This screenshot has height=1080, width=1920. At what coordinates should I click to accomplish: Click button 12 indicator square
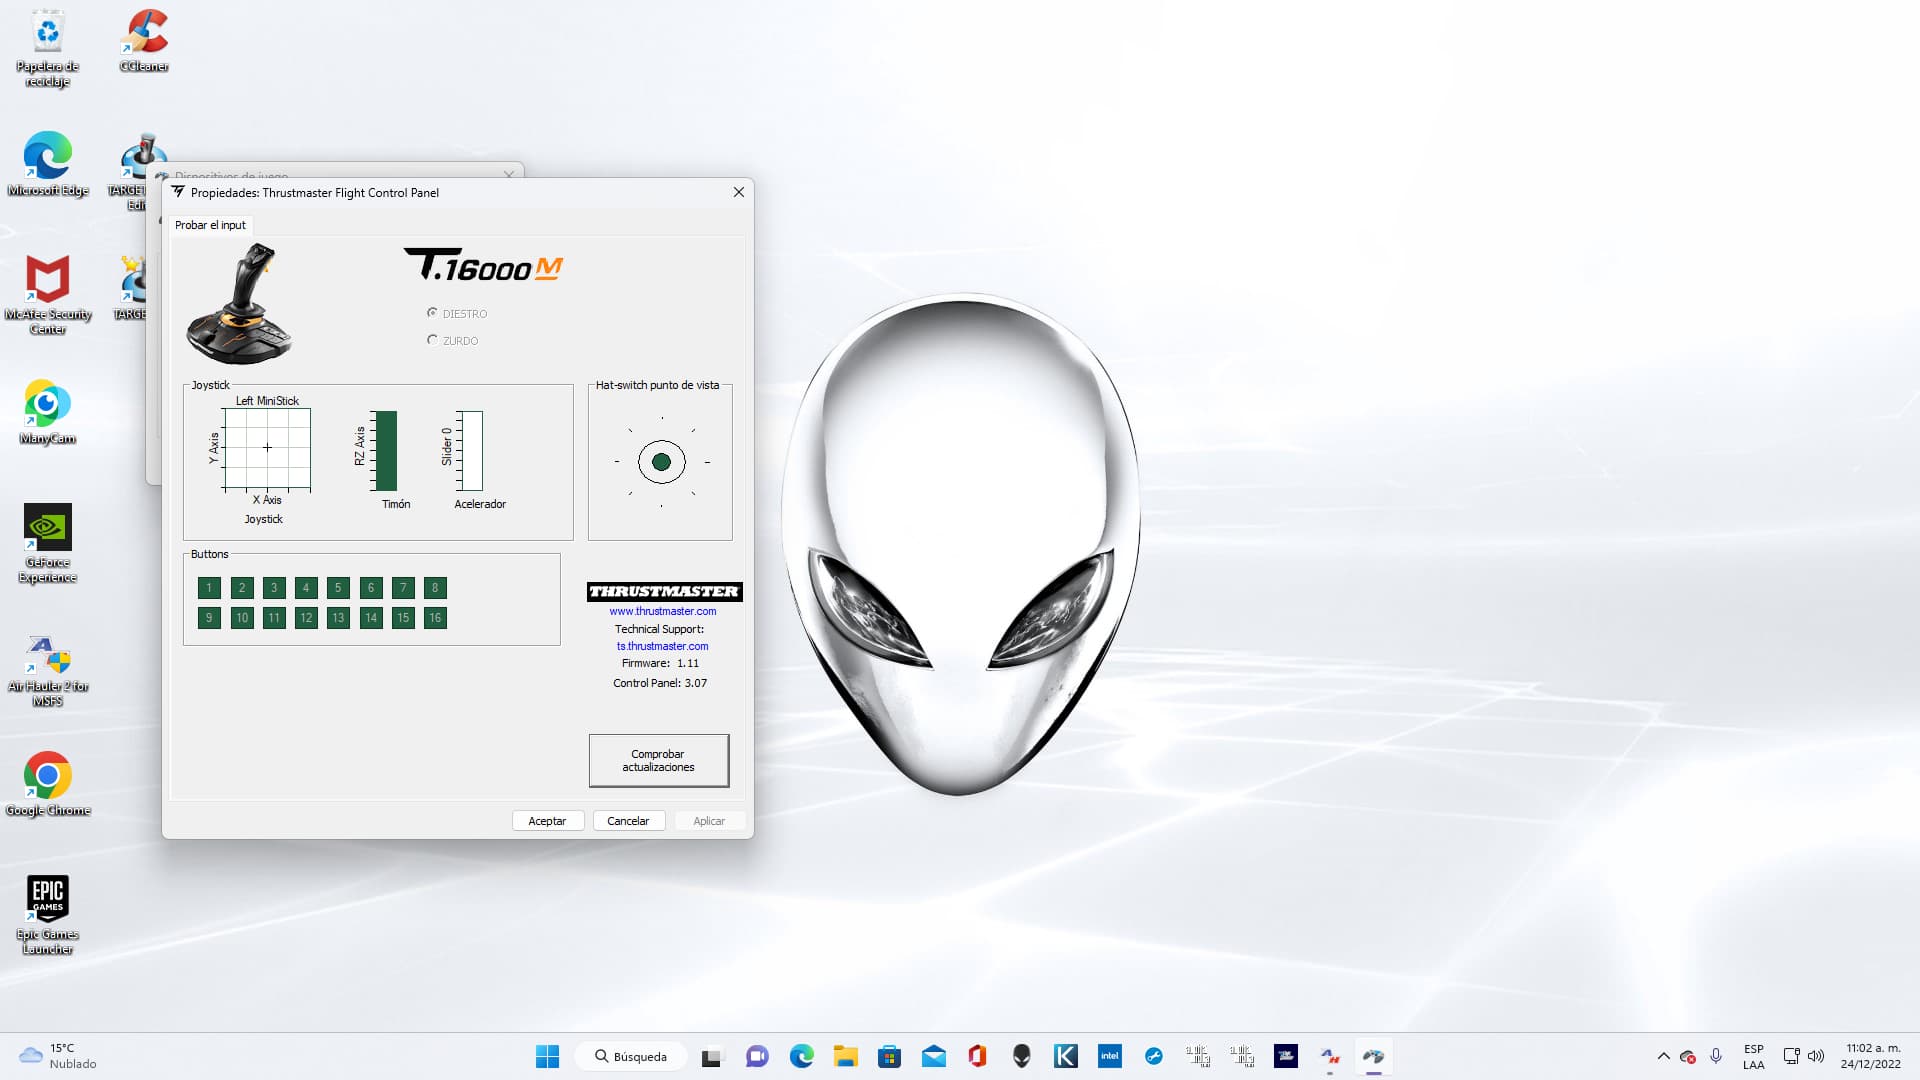[306, 618]
